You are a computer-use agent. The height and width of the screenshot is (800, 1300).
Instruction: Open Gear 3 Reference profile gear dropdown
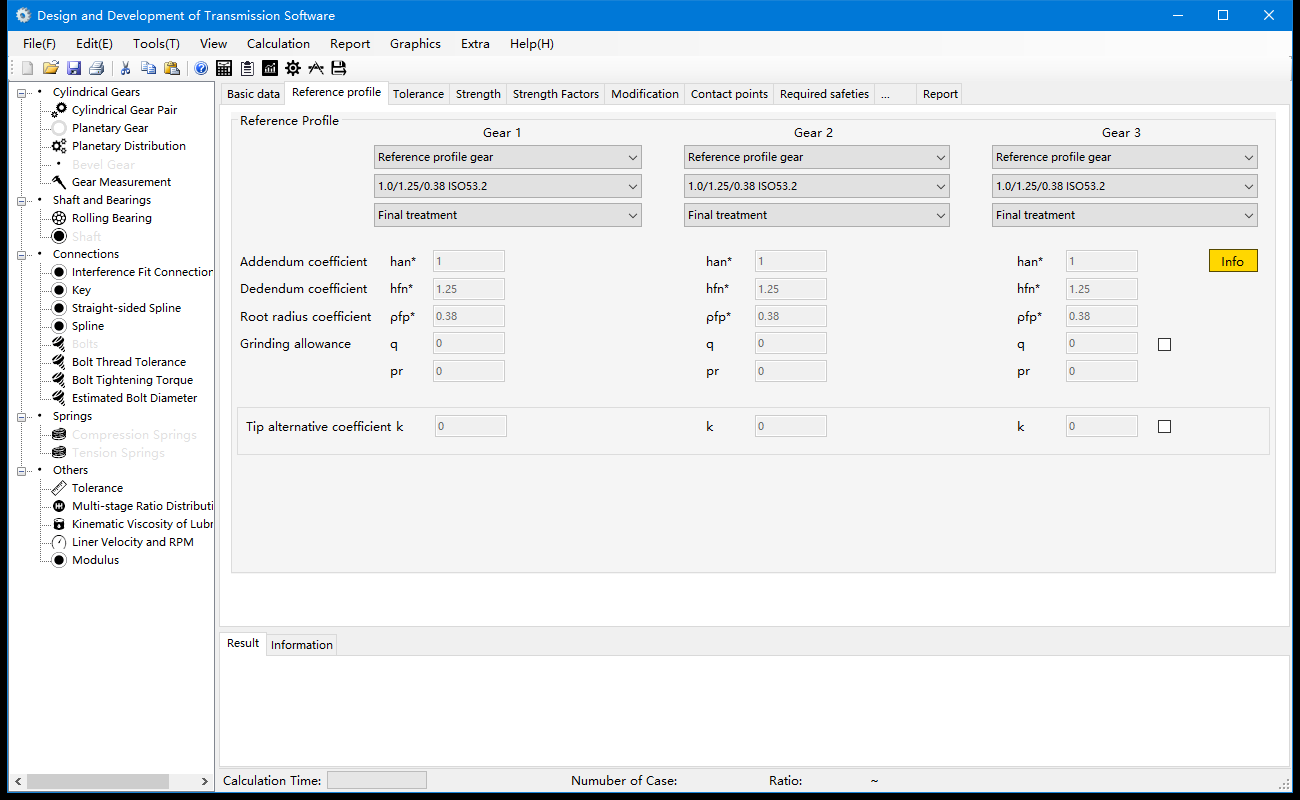1125,157
